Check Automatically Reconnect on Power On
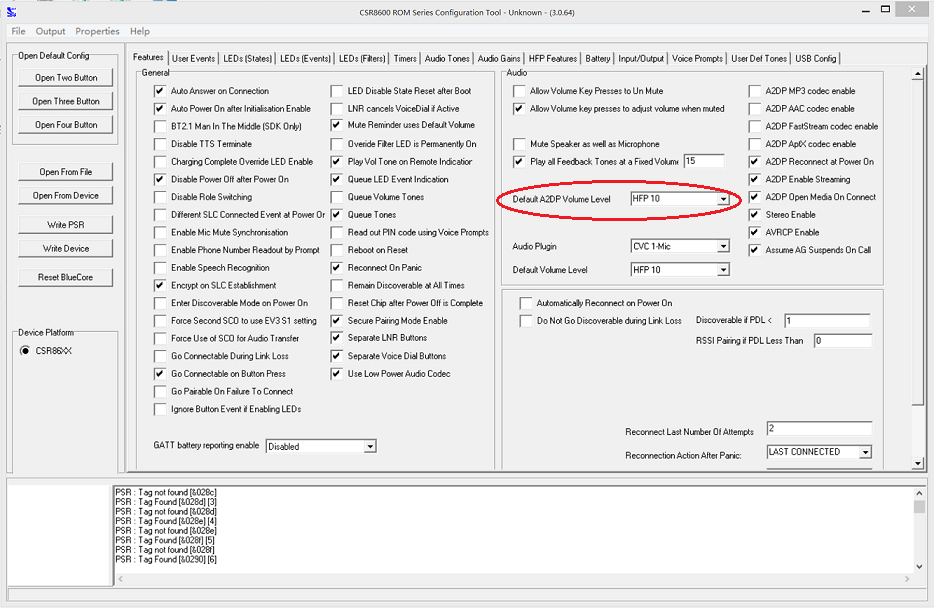 click(x=525, y=303)
